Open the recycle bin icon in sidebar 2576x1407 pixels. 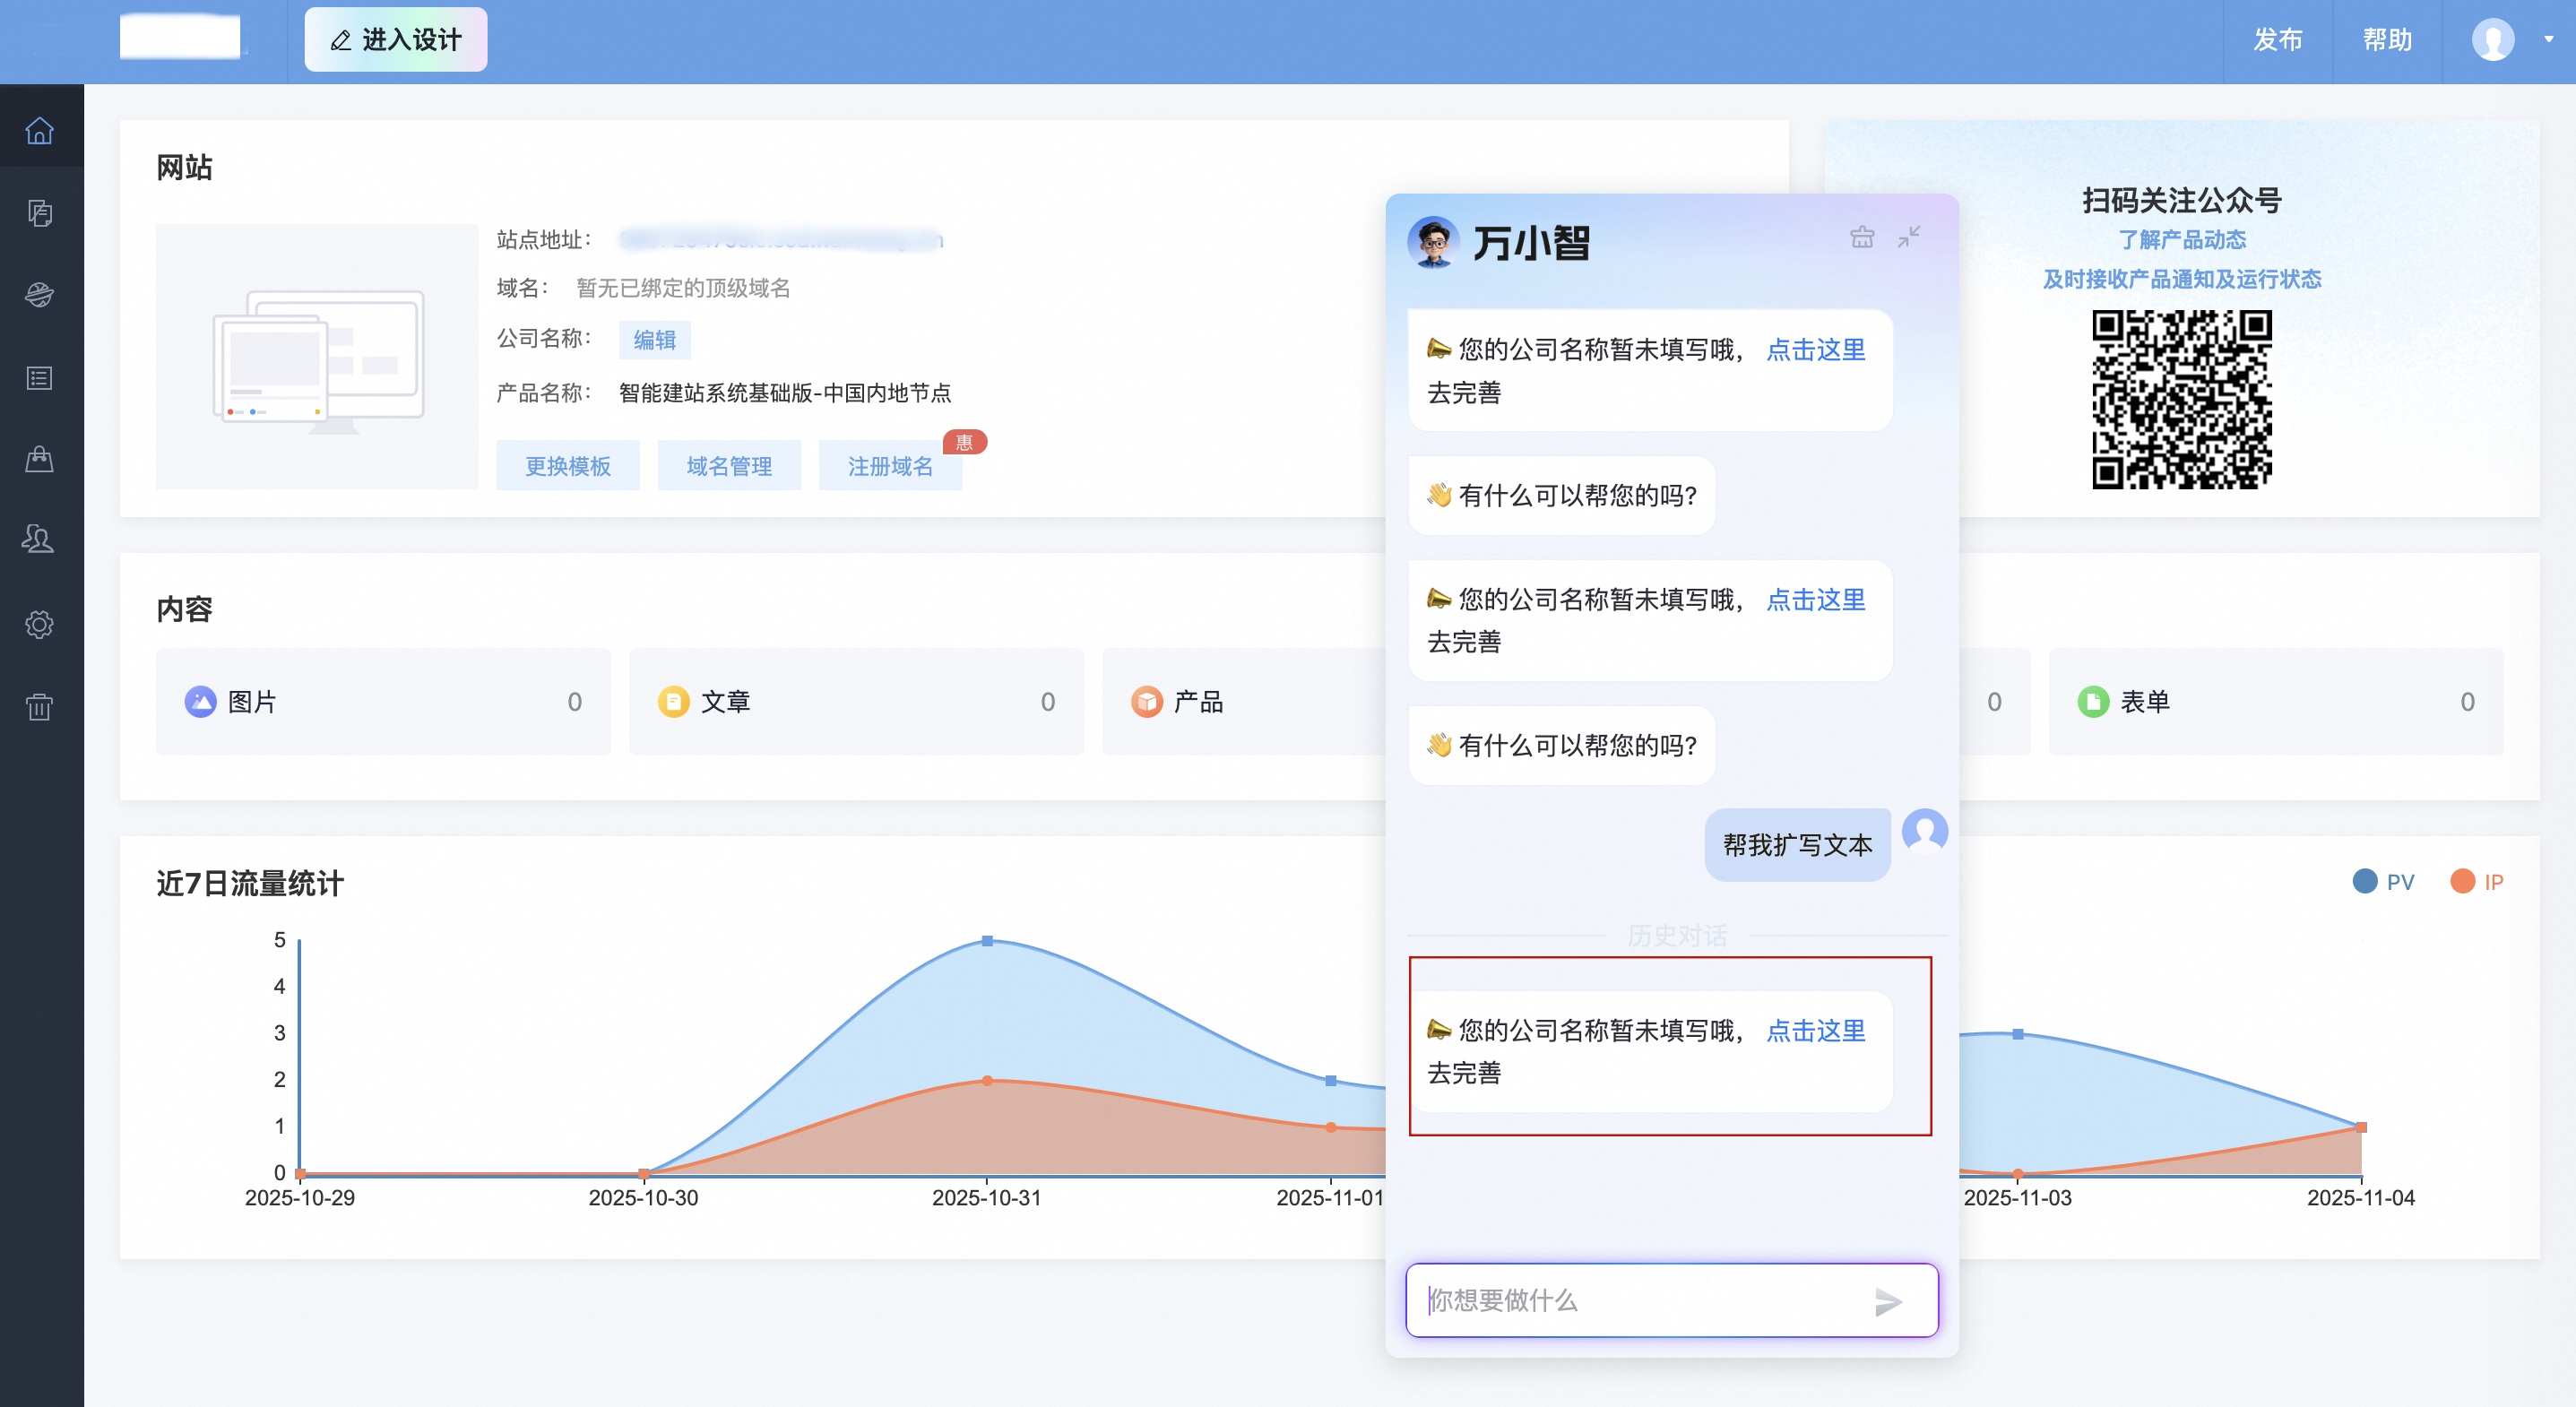pos(40,705)
